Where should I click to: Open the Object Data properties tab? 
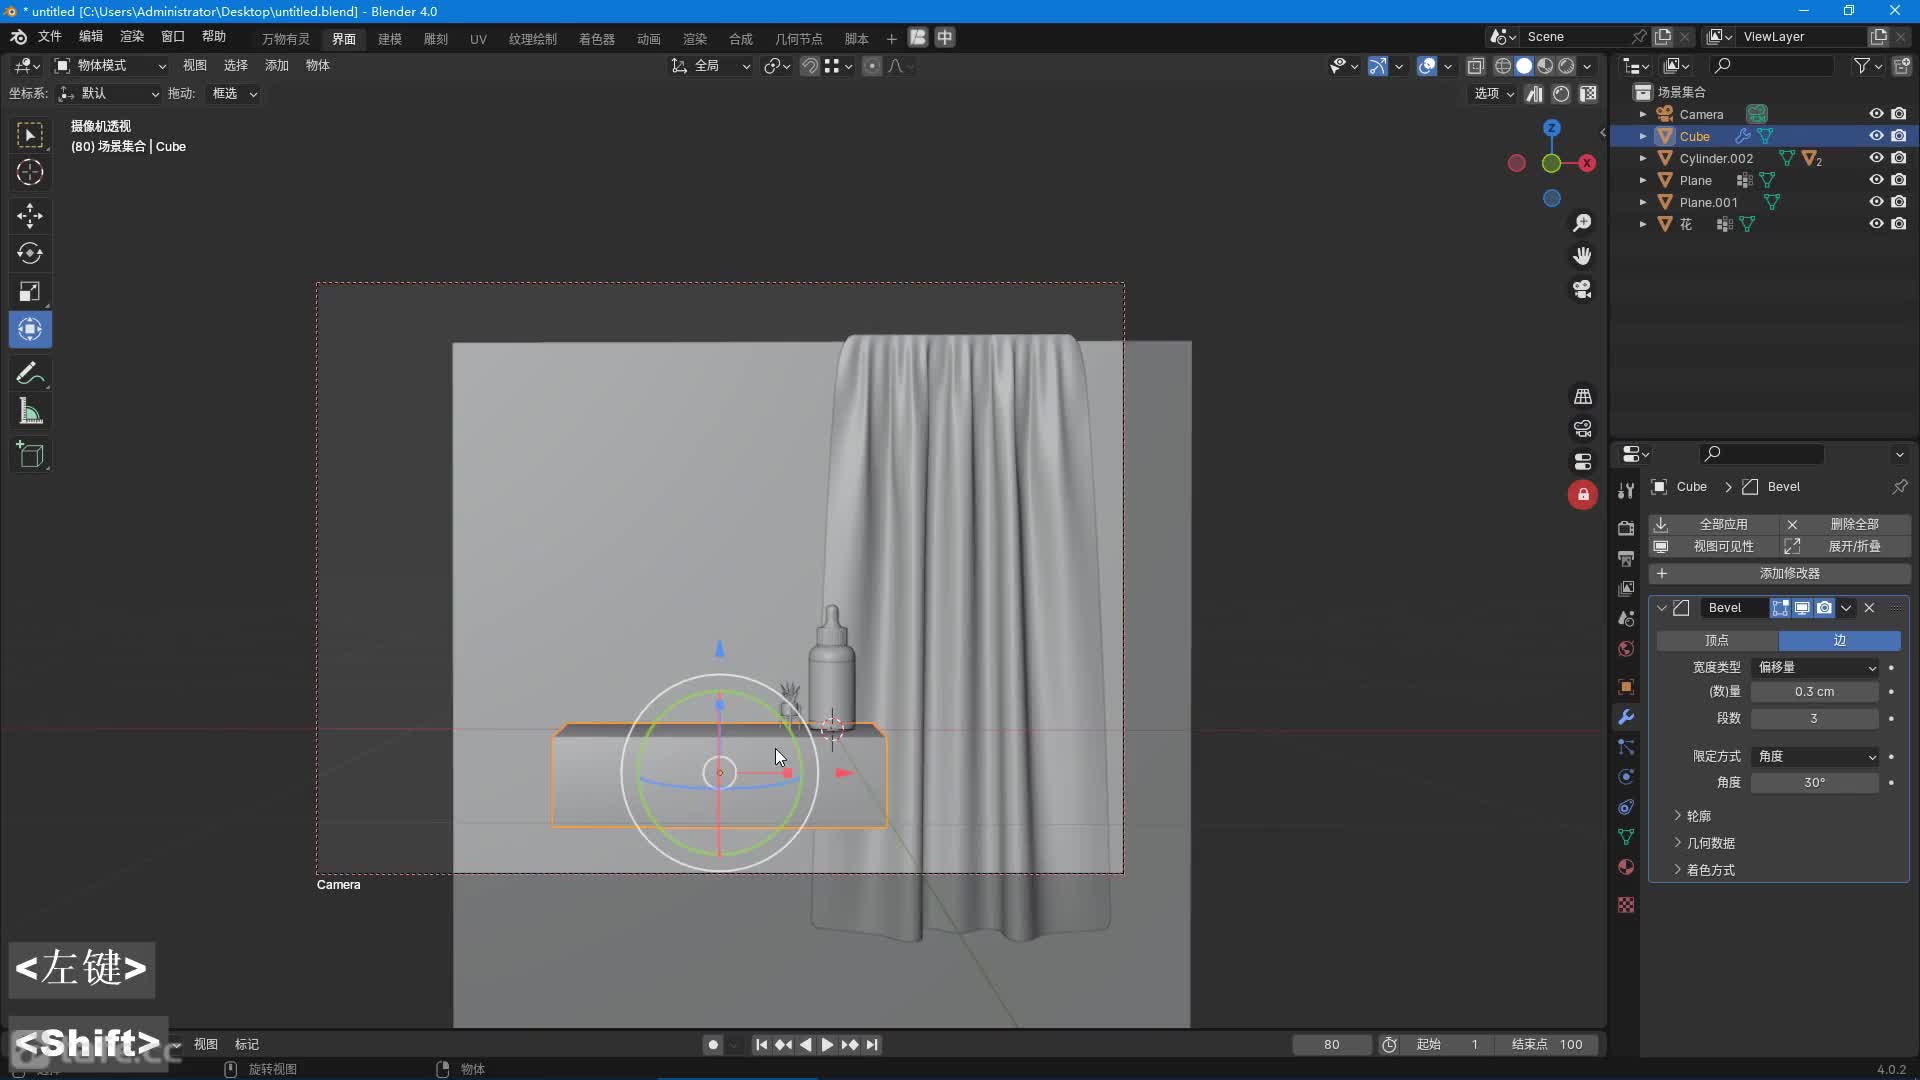coord(1626,837)
